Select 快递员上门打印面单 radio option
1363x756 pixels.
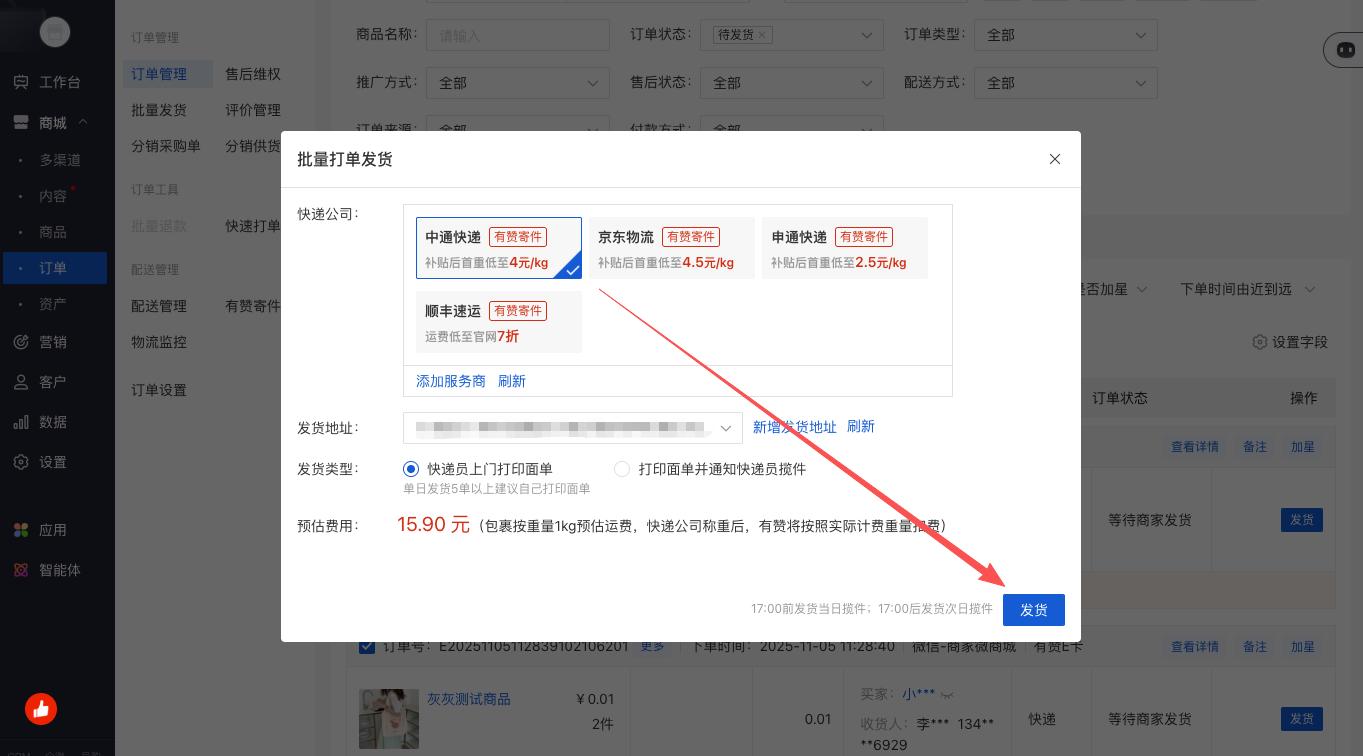point(411,469)
